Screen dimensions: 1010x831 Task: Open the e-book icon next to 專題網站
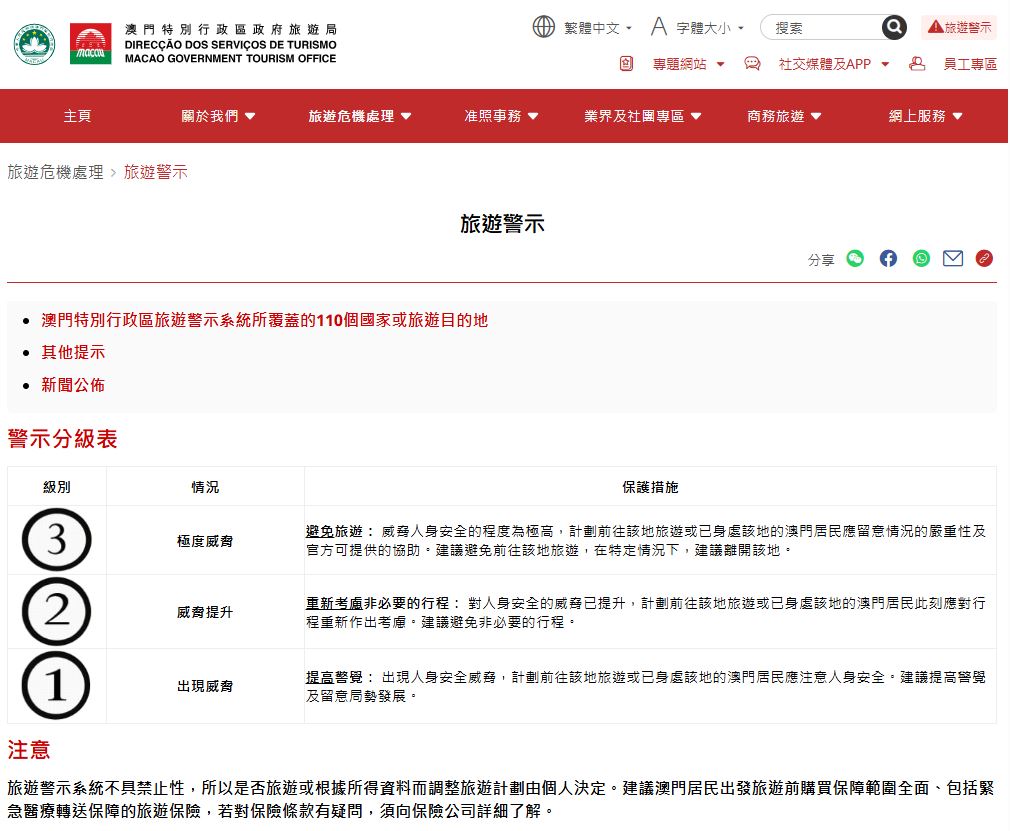[625, 63]
